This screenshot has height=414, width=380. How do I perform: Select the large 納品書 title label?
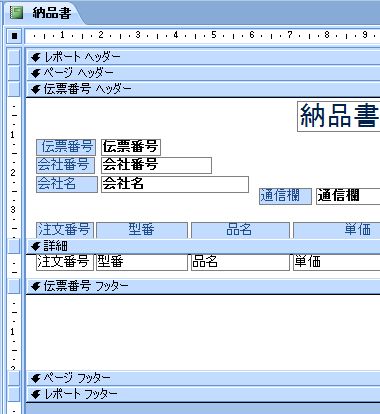(339, 116)
